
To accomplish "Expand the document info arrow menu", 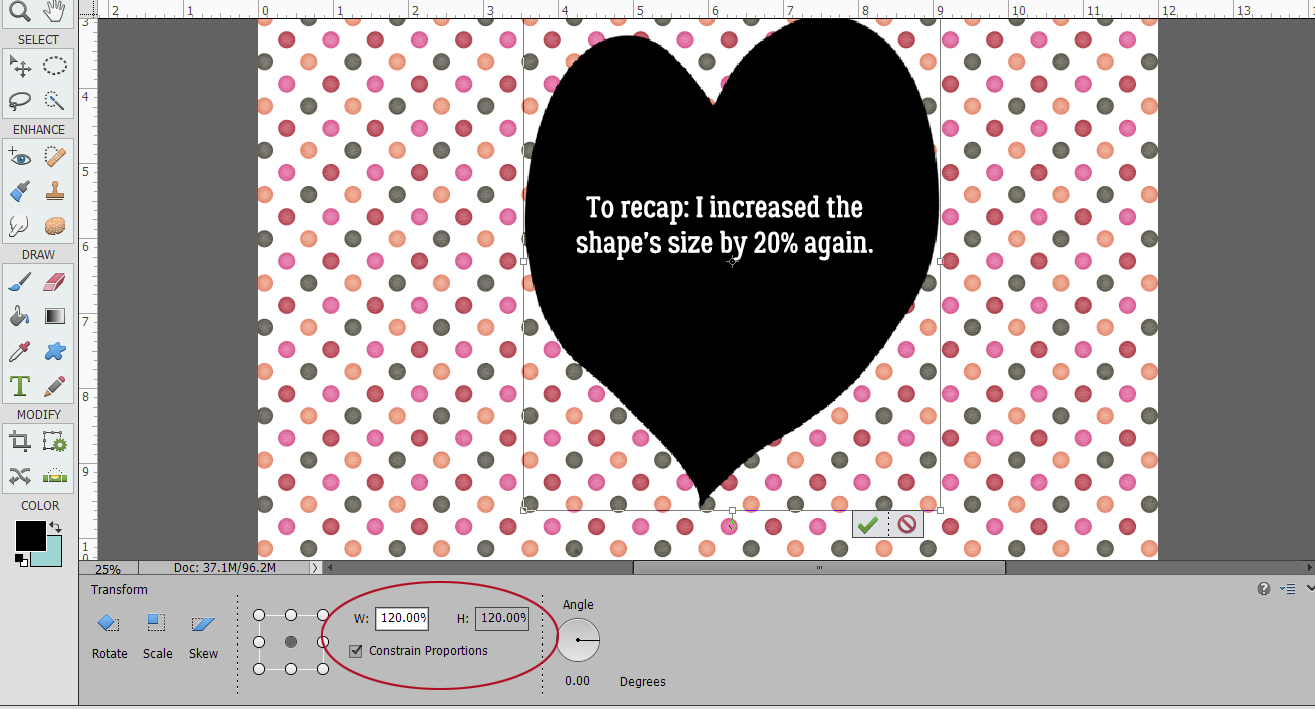I will [316, 568].
